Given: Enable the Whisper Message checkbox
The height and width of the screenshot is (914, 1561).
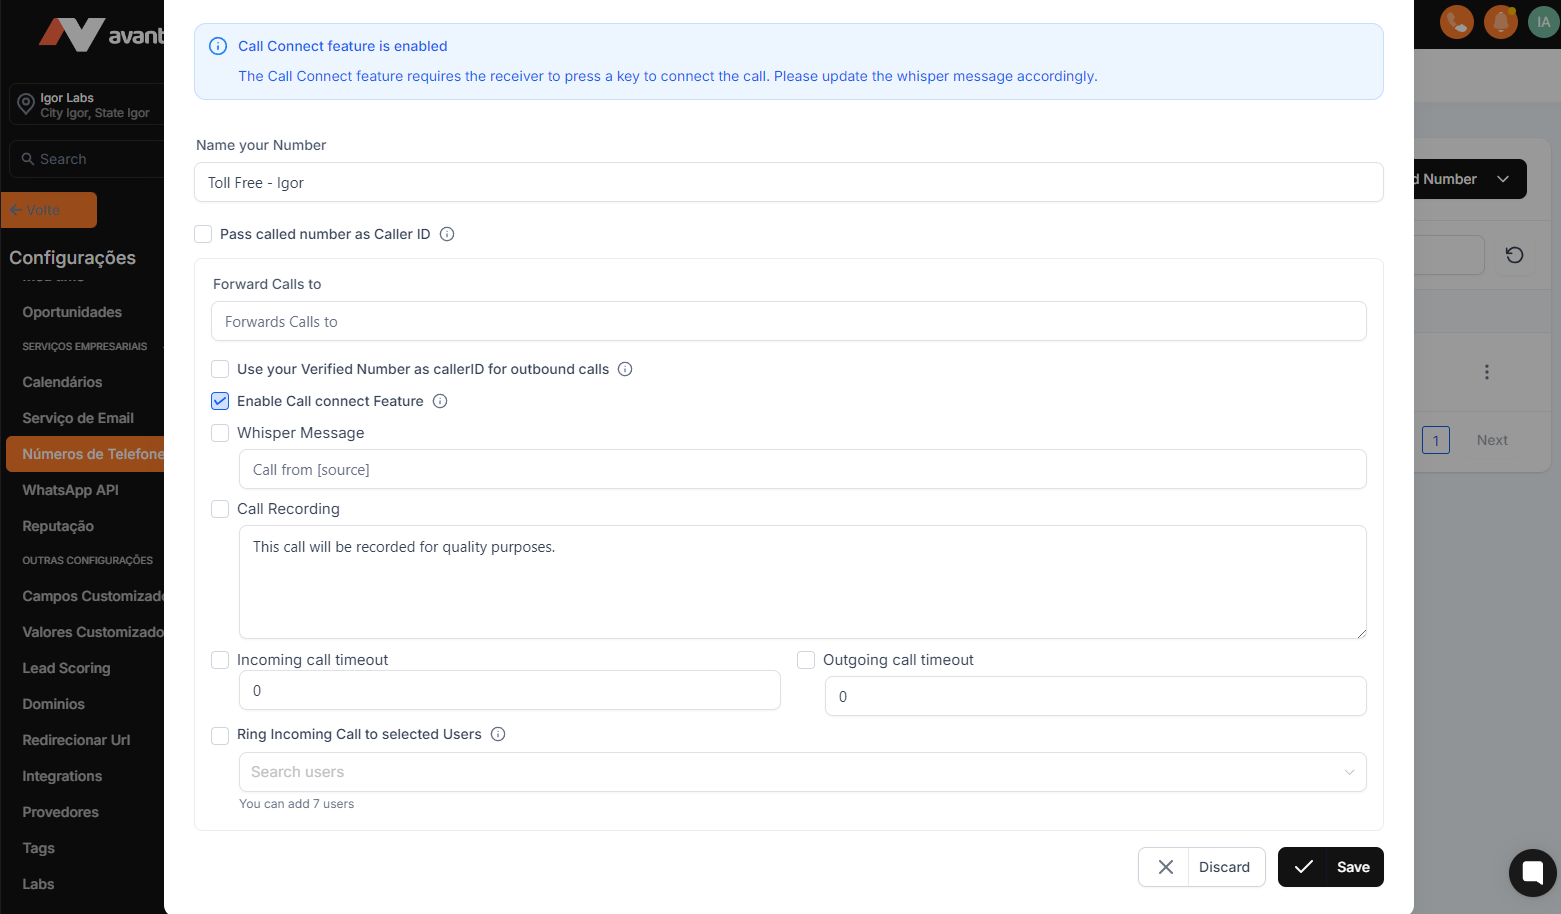Looking at the screenshot, I should pyautogui.click(x=220, y=433).
